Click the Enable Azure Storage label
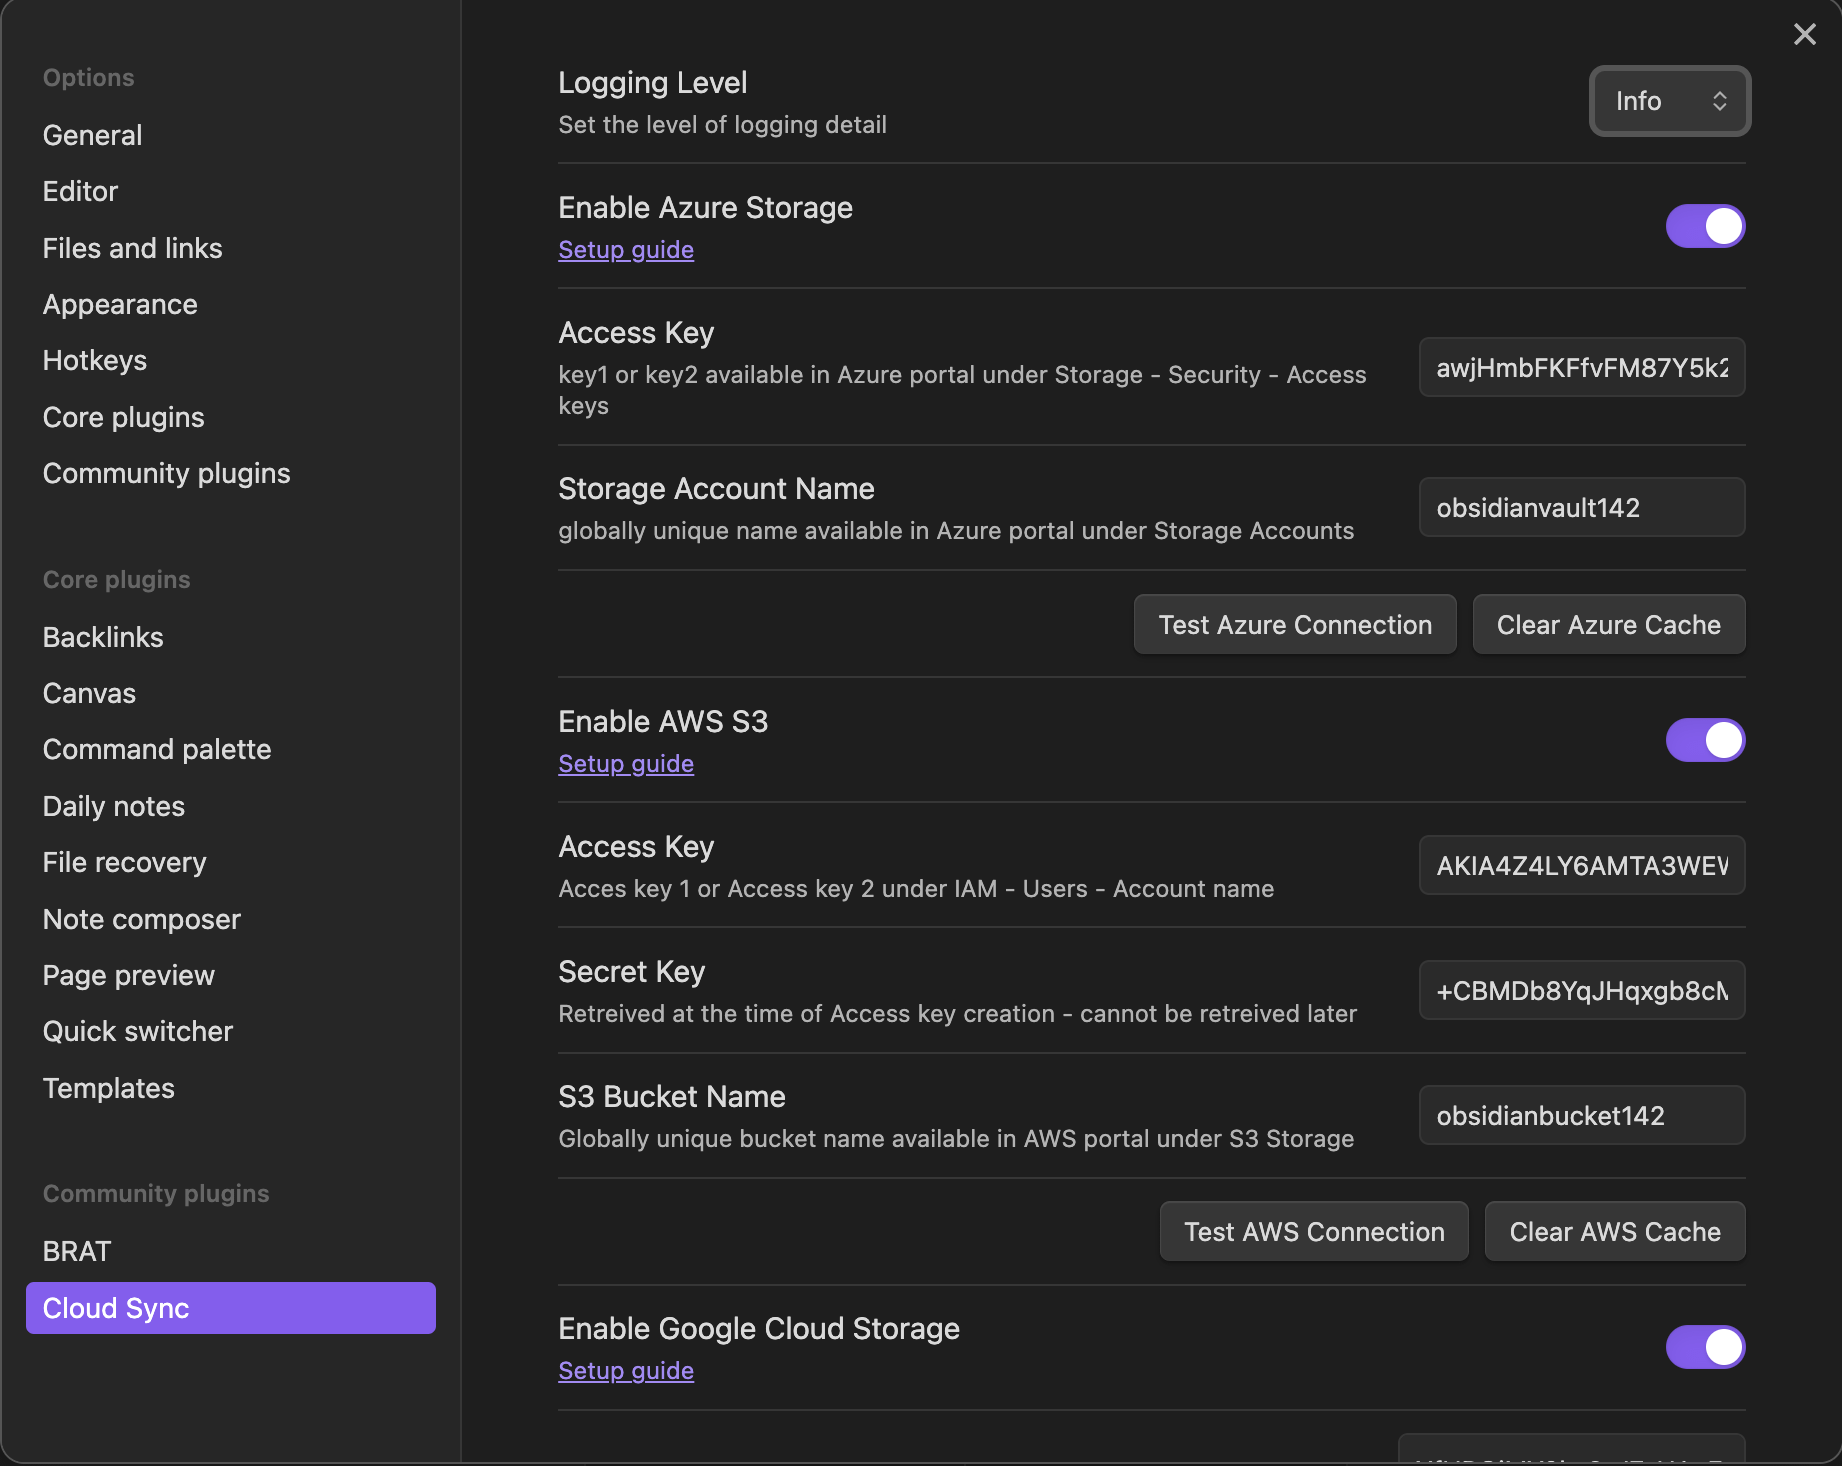The width and height of the screenshot is (1842, 1466). click(x=705, y=208)
